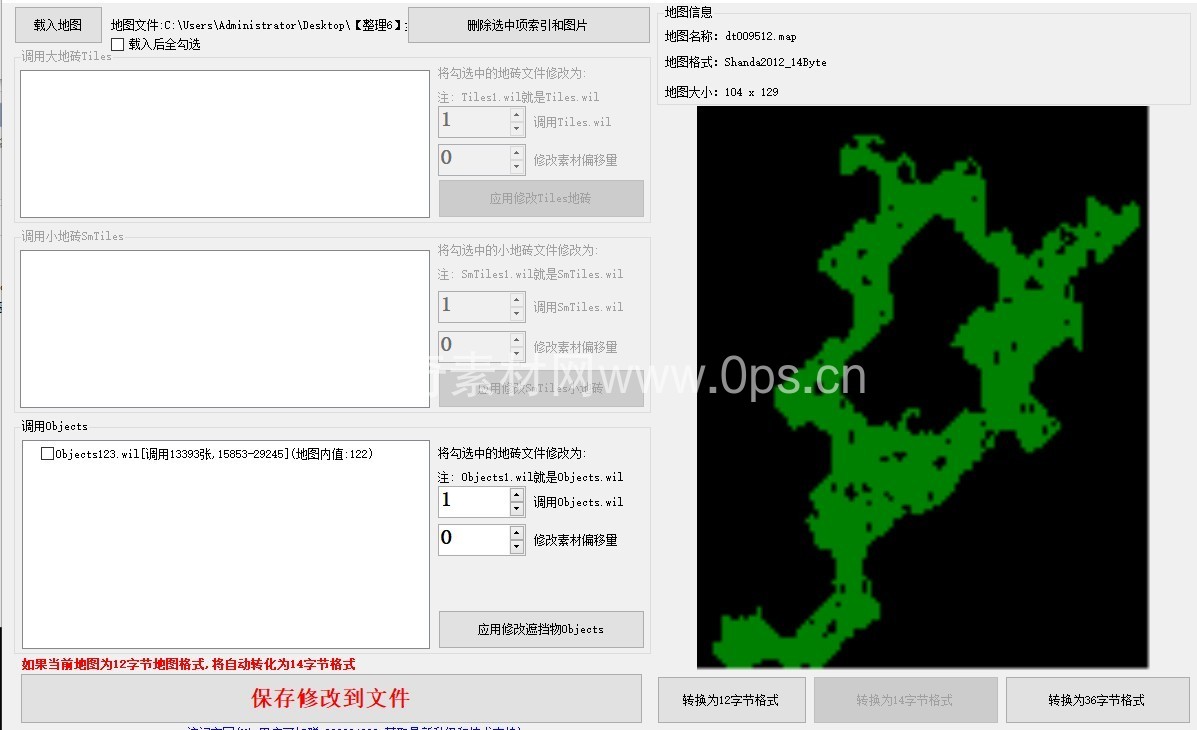Screen dimensions: 1197x730
Task: Click 删除选中项索引和图片 button
Action: (528, 25)
